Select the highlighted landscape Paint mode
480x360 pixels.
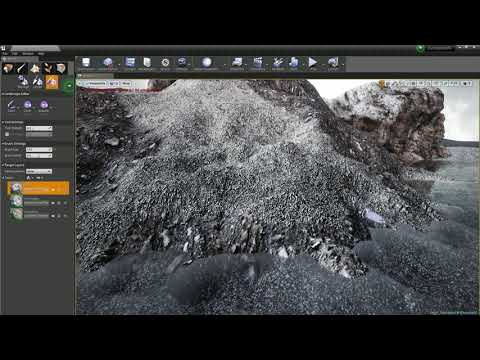pos(52,82)
